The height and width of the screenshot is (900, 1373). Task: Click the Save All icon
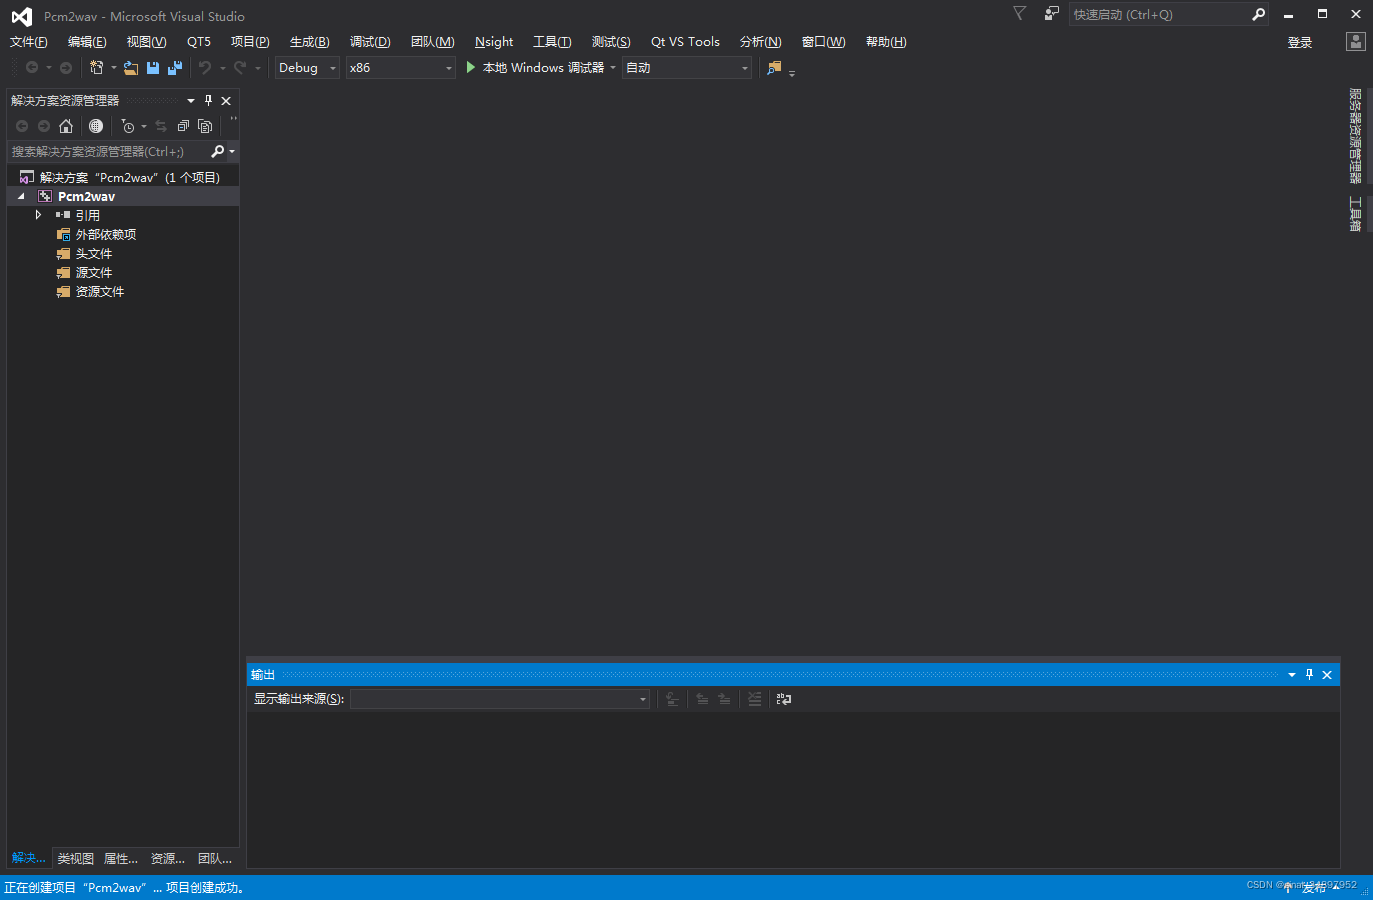click(x=175, y=68)
